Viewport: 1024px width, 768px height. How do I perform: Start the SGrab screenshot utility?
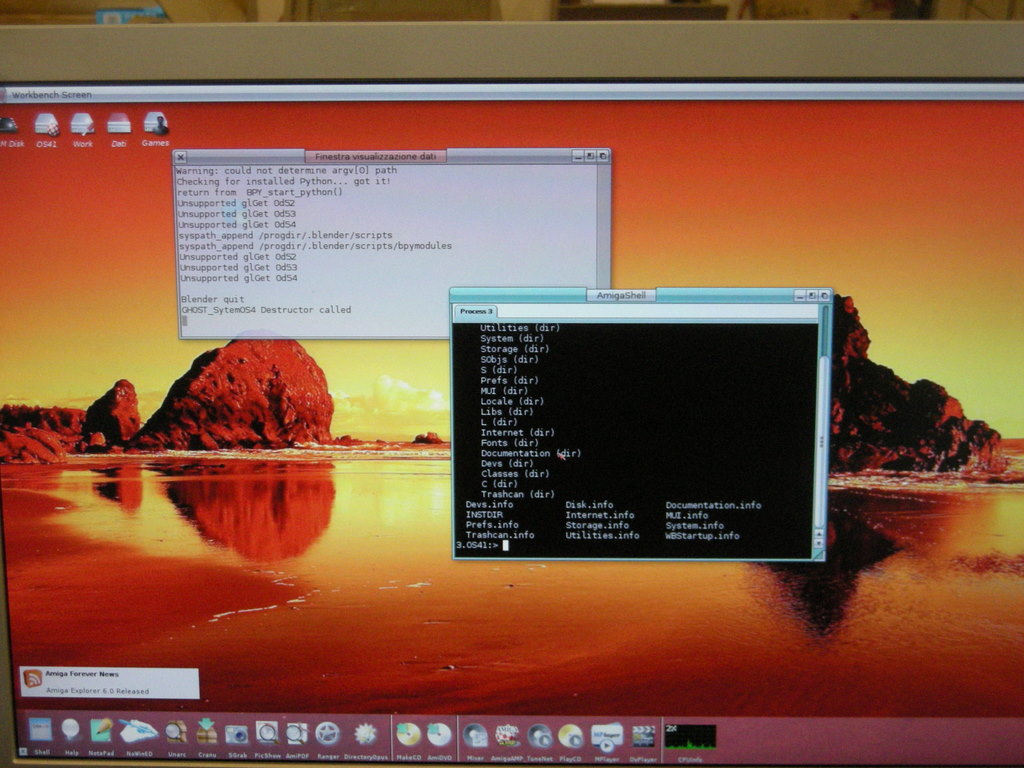click(x=236, y=733)
